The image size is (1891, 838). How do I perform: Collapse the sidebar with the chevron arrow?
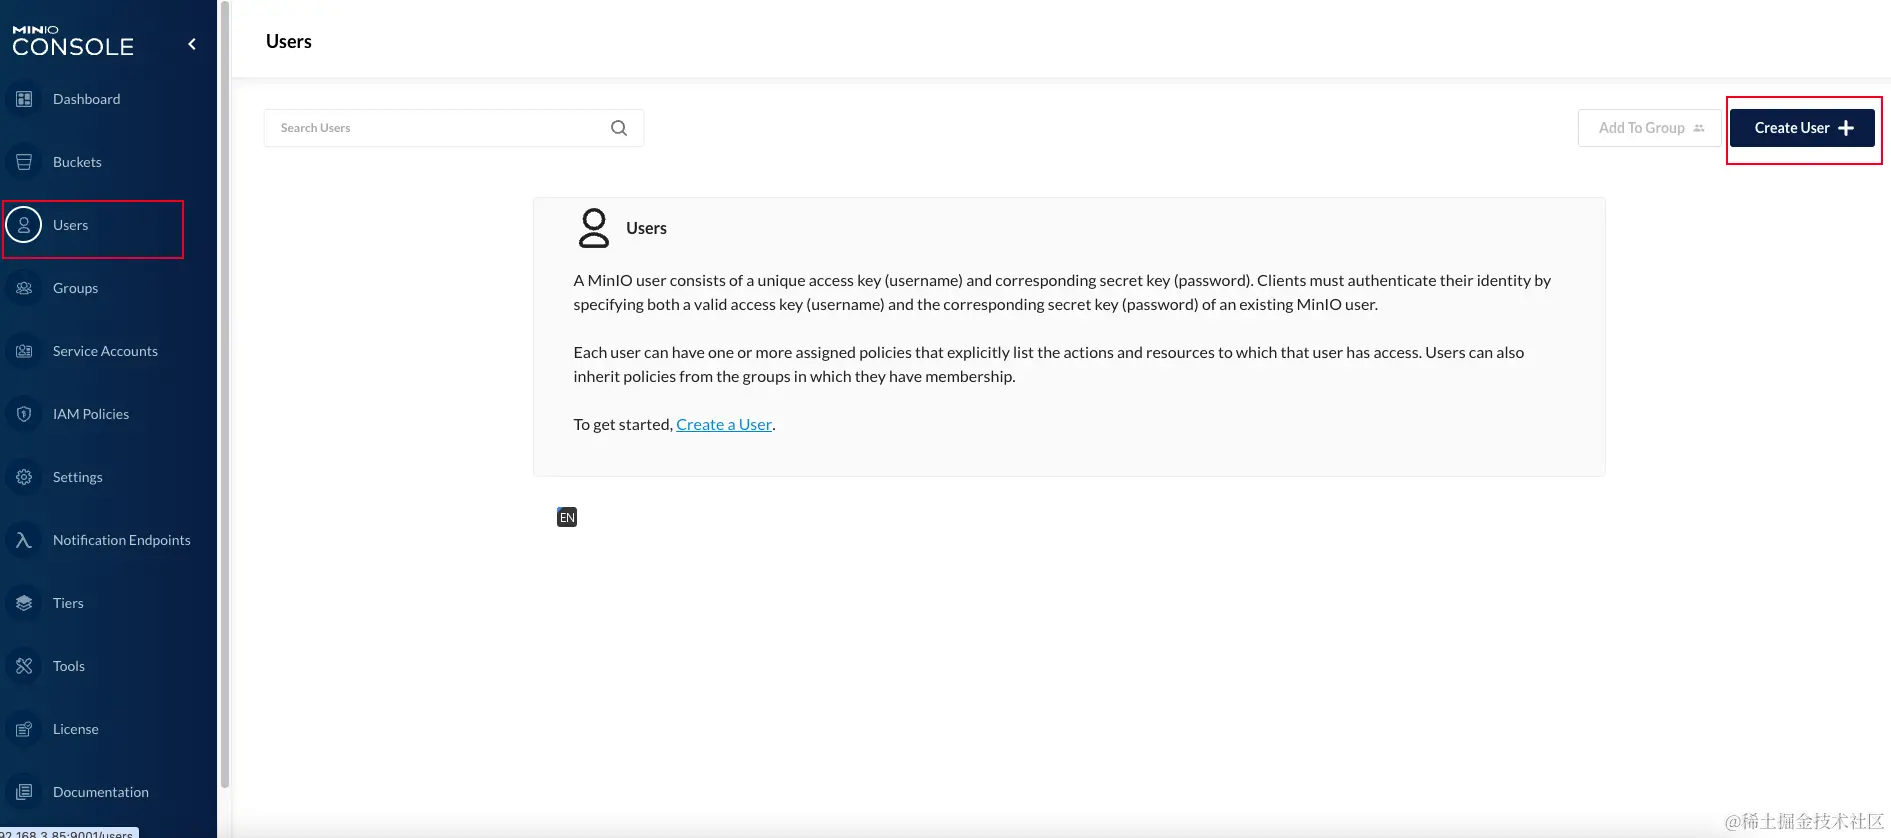(x=192, y=44)
